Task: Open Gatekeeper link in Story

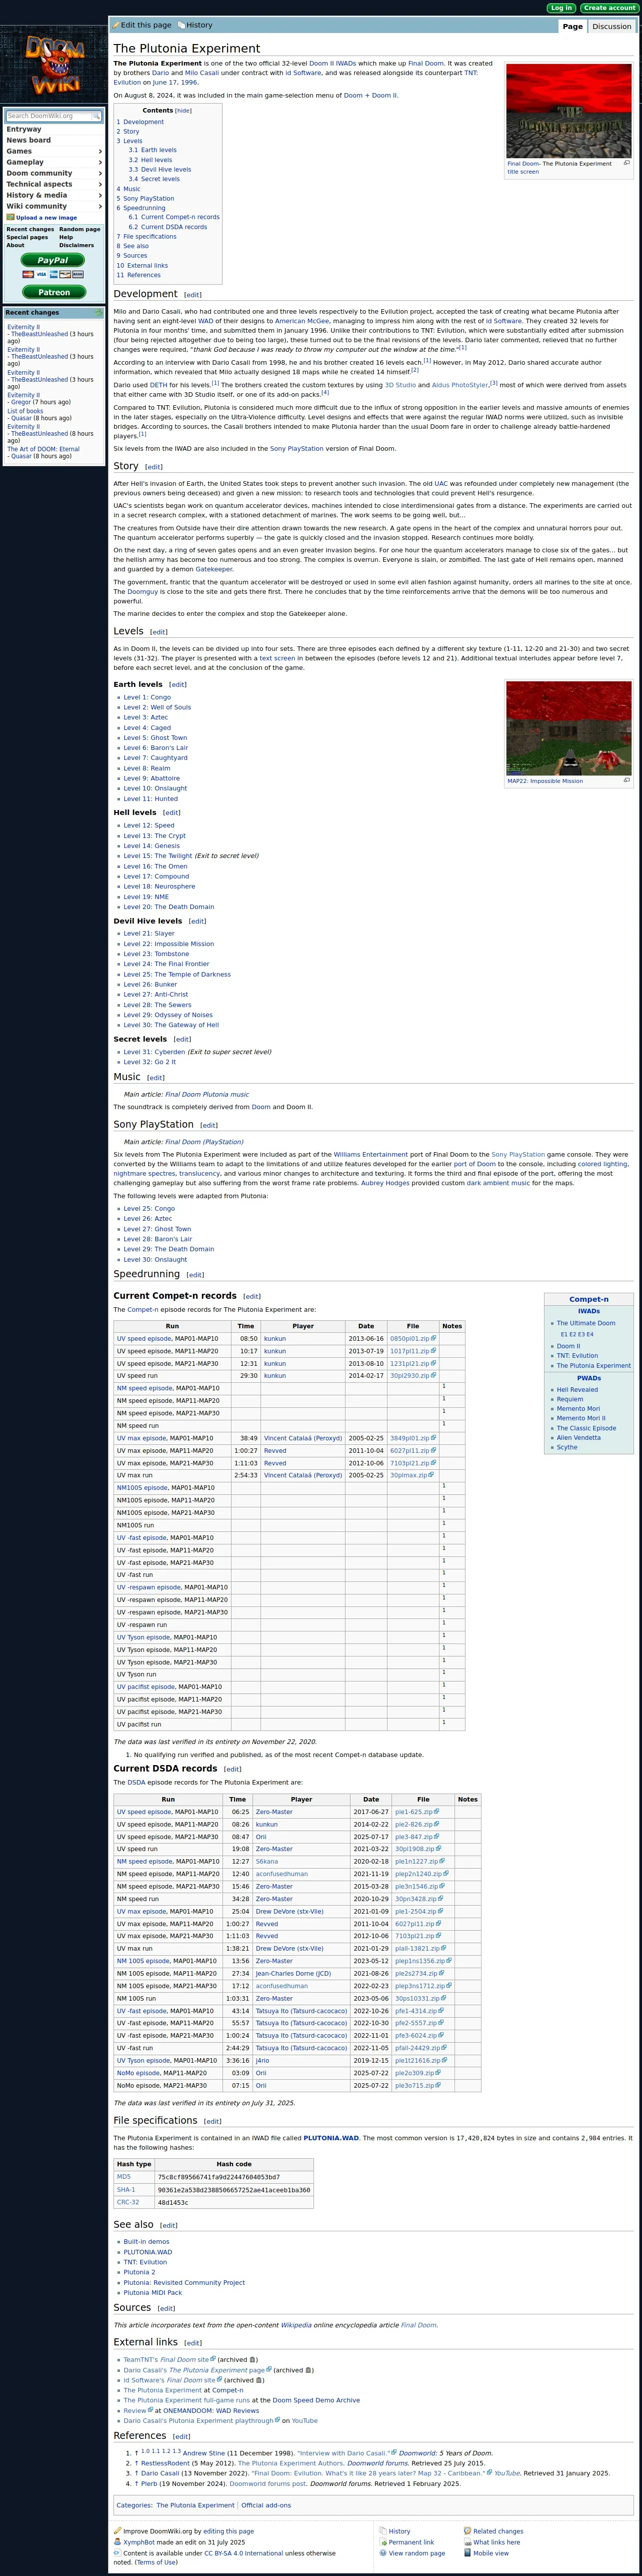Action: point(214,569)
